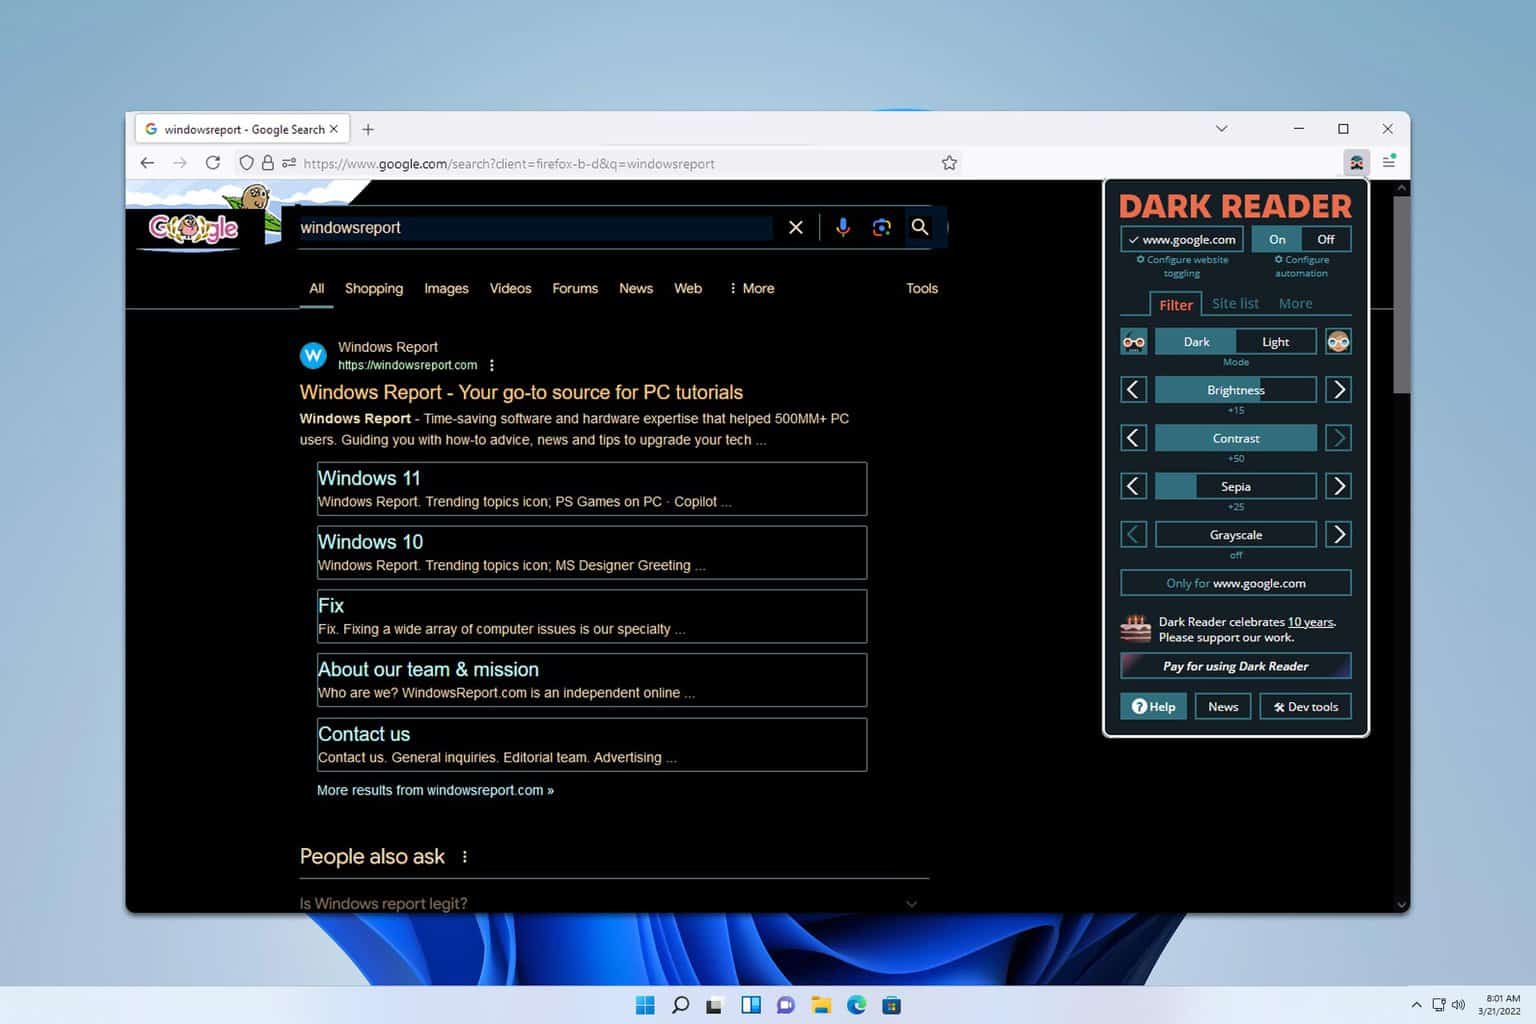Increase Grayscale with right arrow
The width and height of the screenshot is (1536, 1024).
(x=1339, y=535)
